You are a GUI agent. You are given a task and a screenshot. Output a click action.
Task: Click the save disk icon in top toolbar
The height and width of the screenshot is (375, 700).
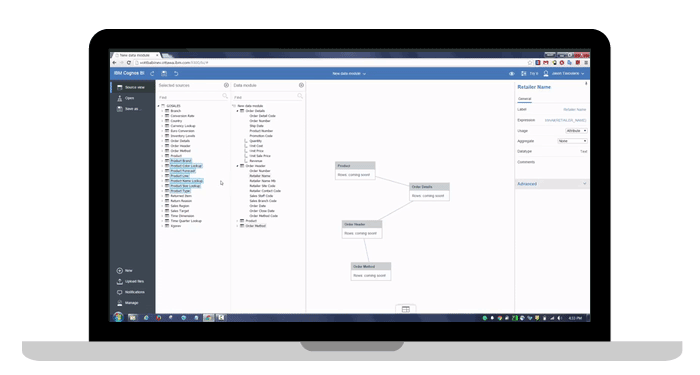[x=164, y=73]
